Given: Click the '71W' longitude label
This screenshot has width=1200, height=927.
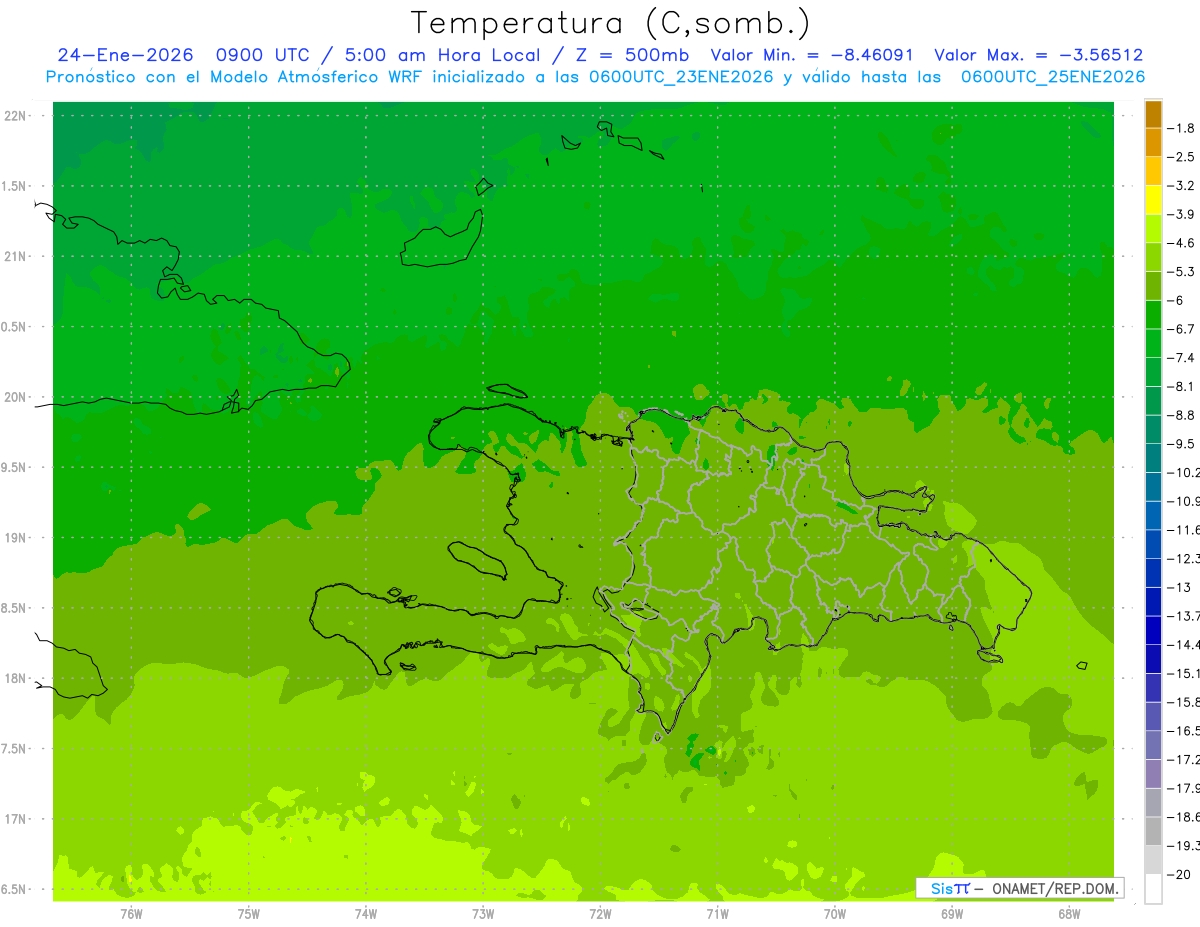Looking at the screenshot, I should [717, 913].
